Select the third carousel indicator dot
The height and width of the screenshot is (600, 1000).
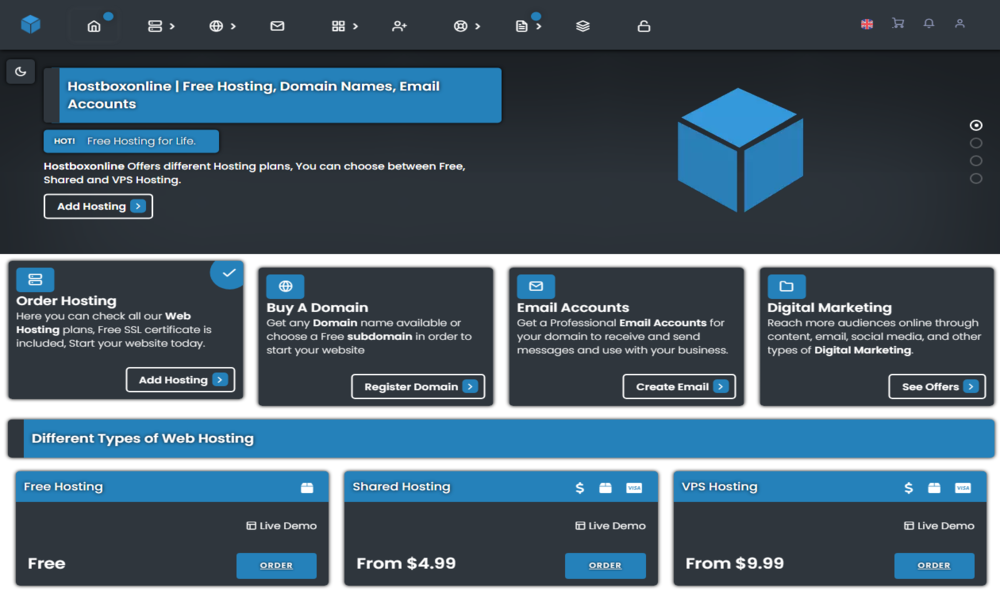976,161
